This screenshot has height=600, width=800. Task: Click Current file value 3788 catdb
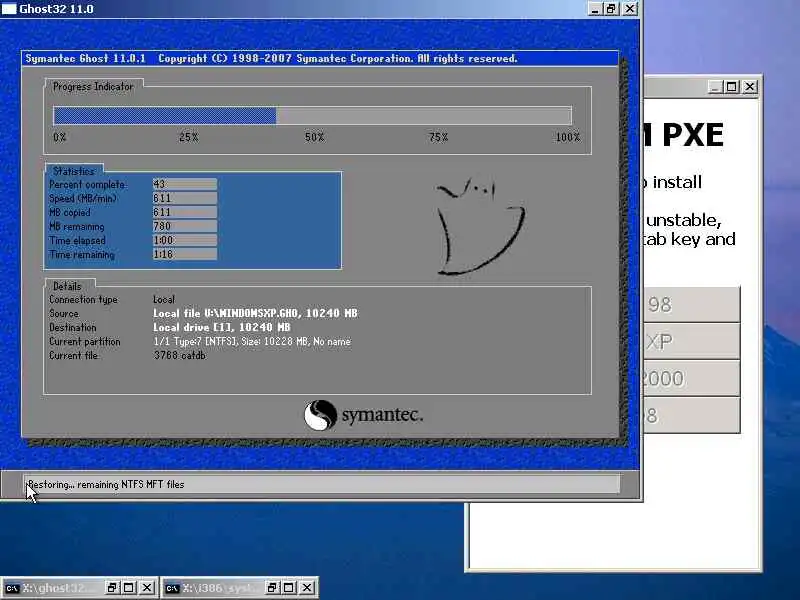(x=180, y=355)
